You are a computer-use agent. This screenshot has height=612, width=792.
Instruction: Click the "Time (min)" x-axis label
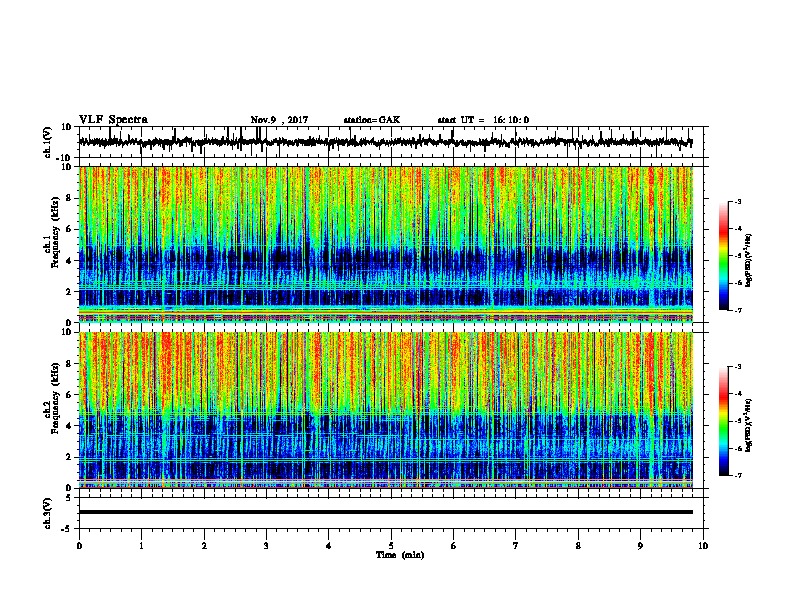[x=400, y=555]
